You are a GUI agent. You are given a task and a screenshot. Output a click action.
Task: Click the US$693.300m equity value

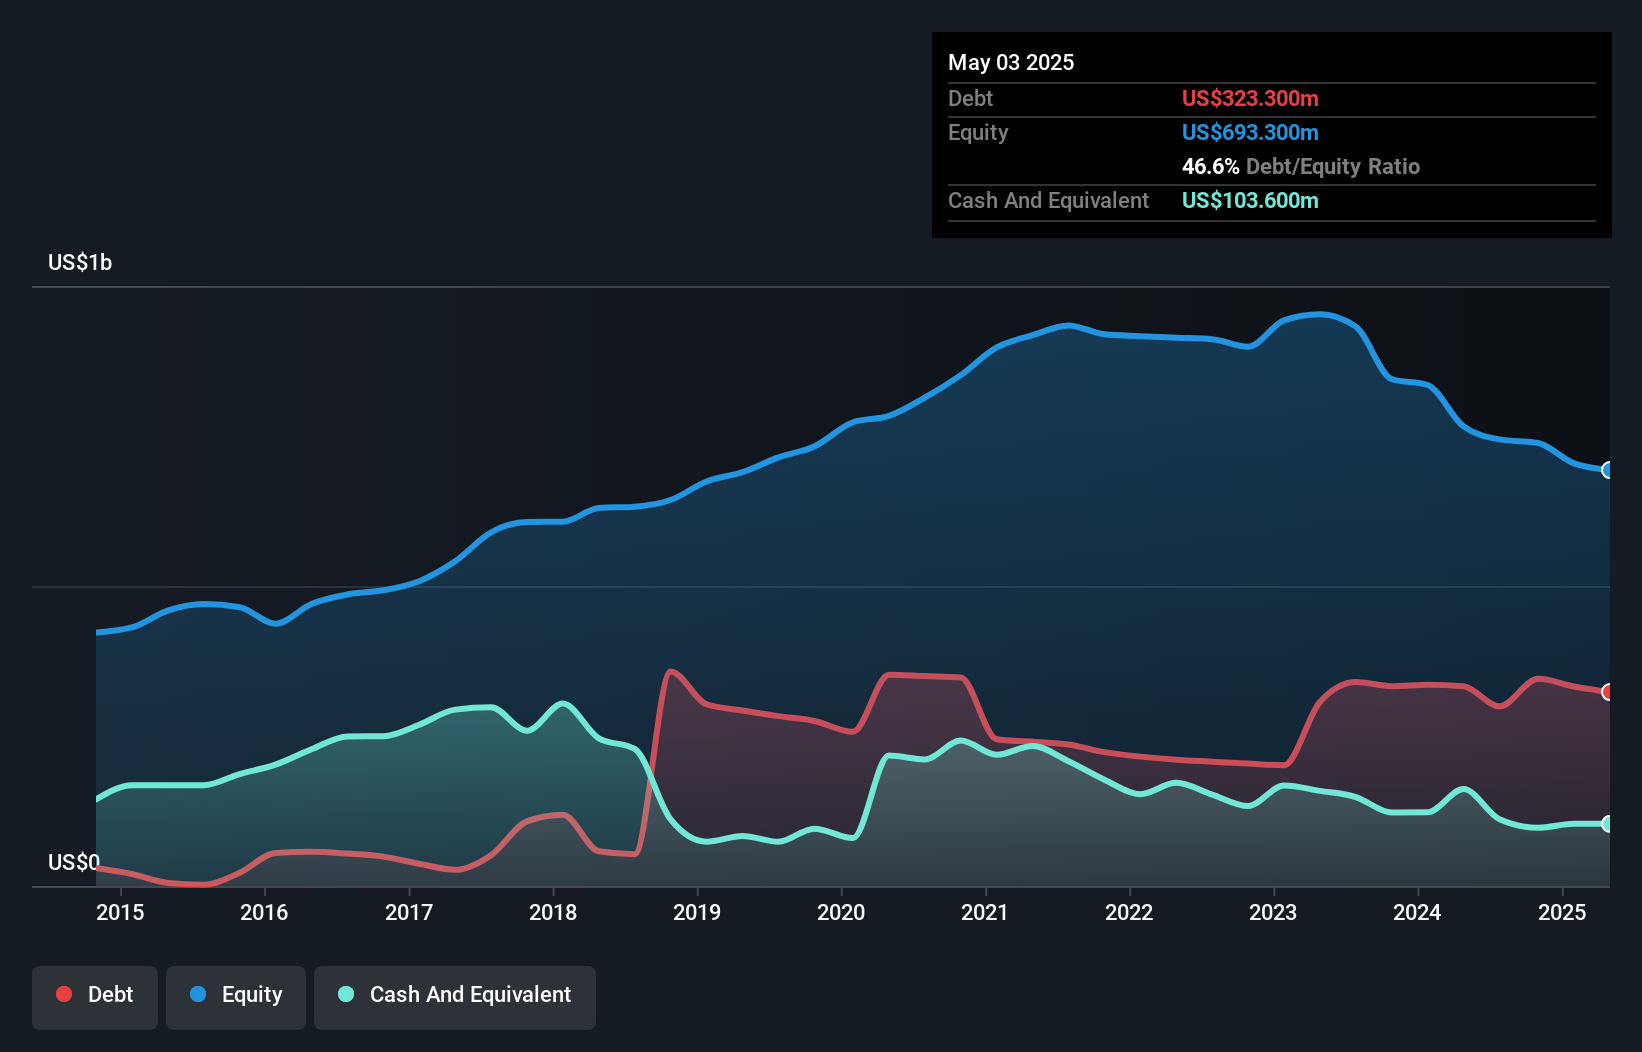(x=1250, y=132)
